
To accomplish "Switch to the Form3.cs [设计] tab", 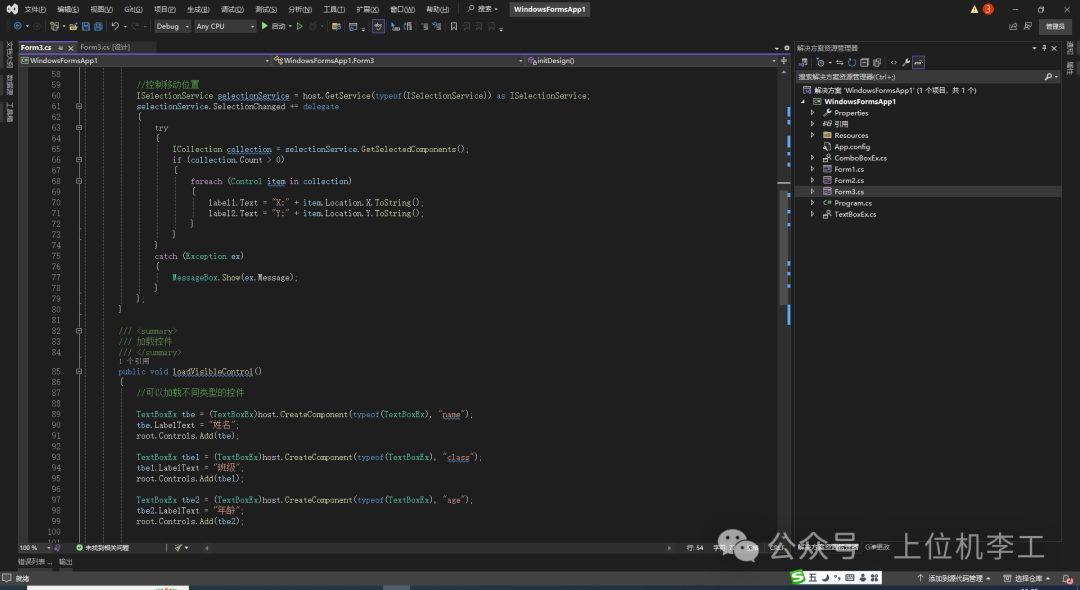I will 105,47.
